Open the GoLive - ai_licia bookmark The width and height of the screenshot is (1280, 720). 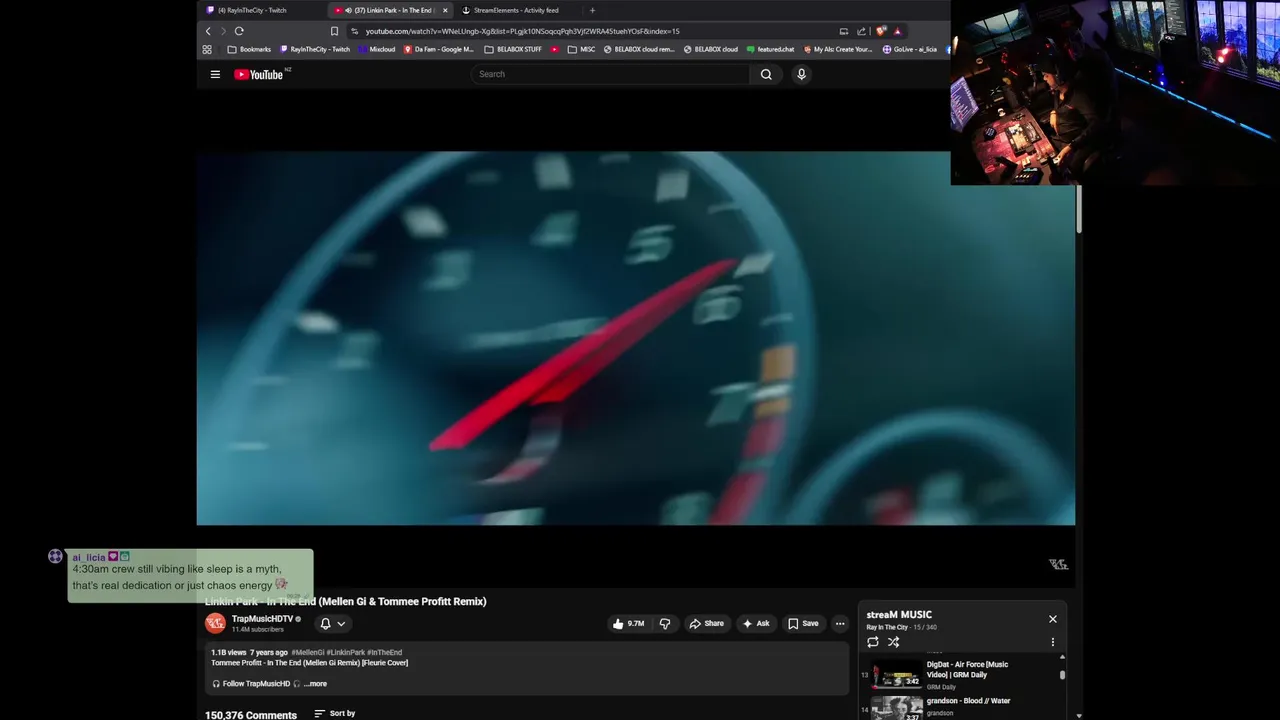pyautogui.click(x=909, y=49)
